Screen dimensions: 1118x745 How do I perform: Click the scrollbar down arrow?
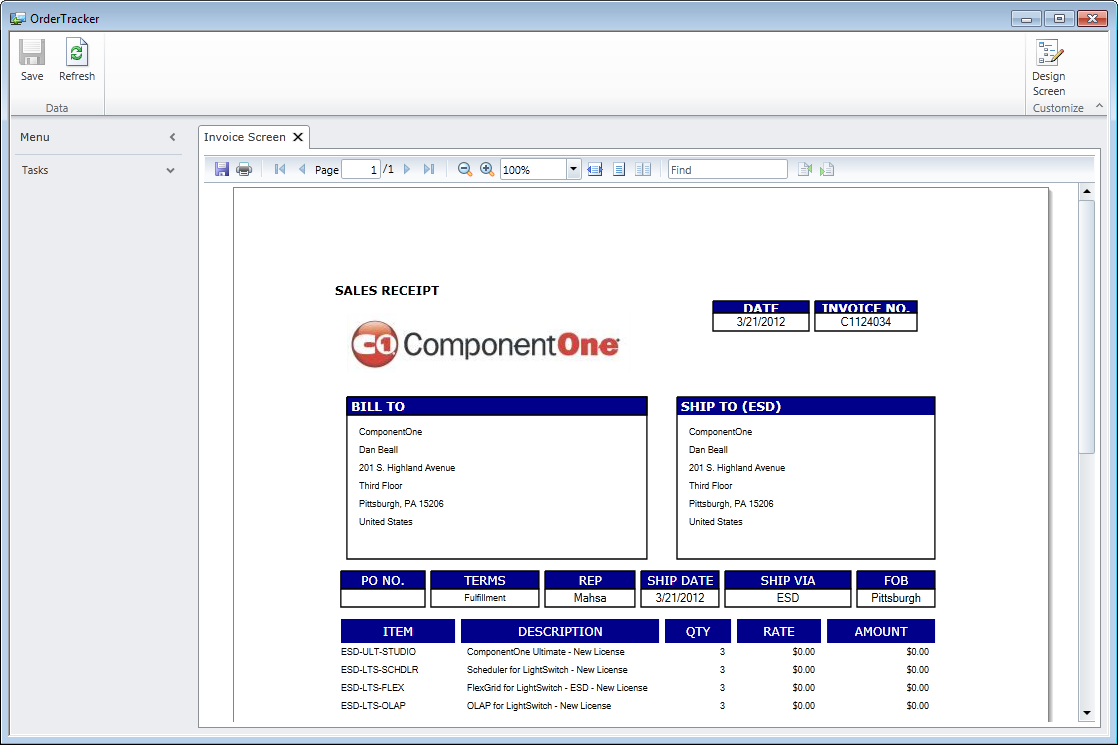1087,712
